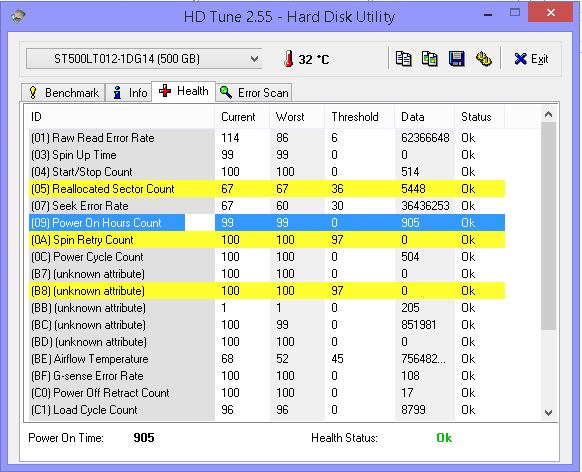Viewport: 582px width, 472px height.
Task: Select the Raw Read Error Rate row
Action: 267,138
